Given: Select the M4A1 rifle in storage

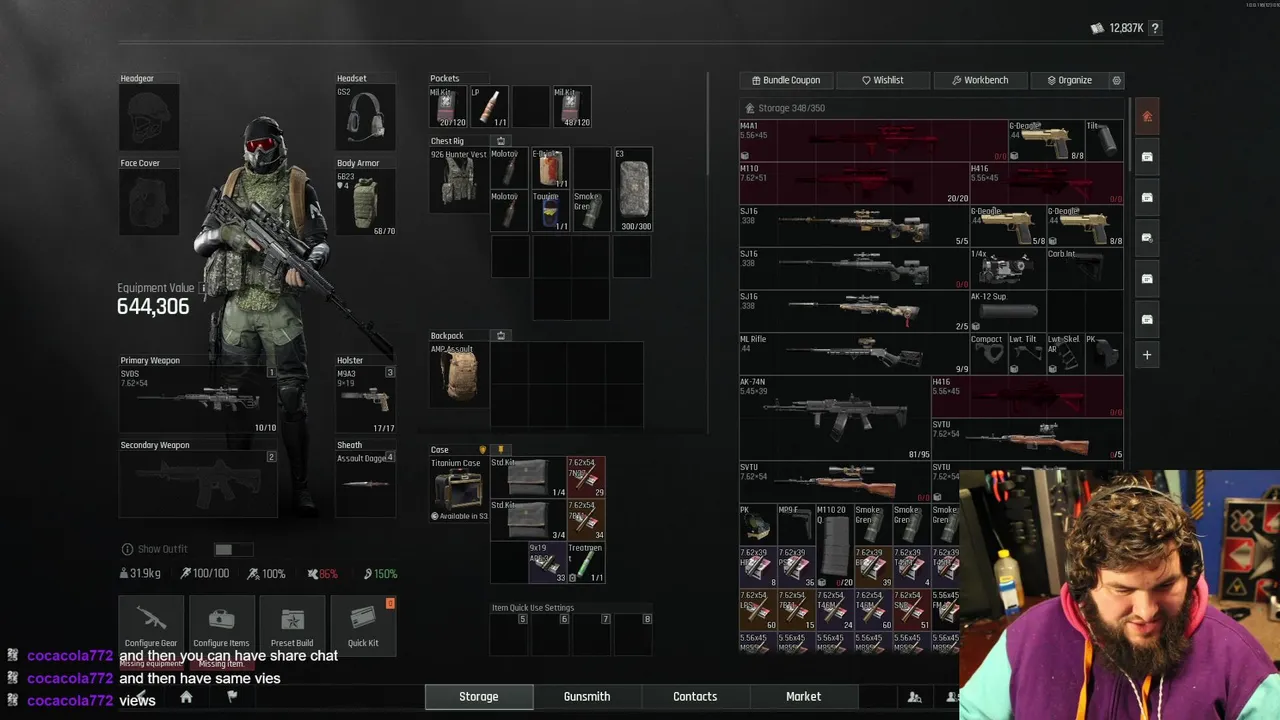Looking at the screenshot, I should 873,141.
